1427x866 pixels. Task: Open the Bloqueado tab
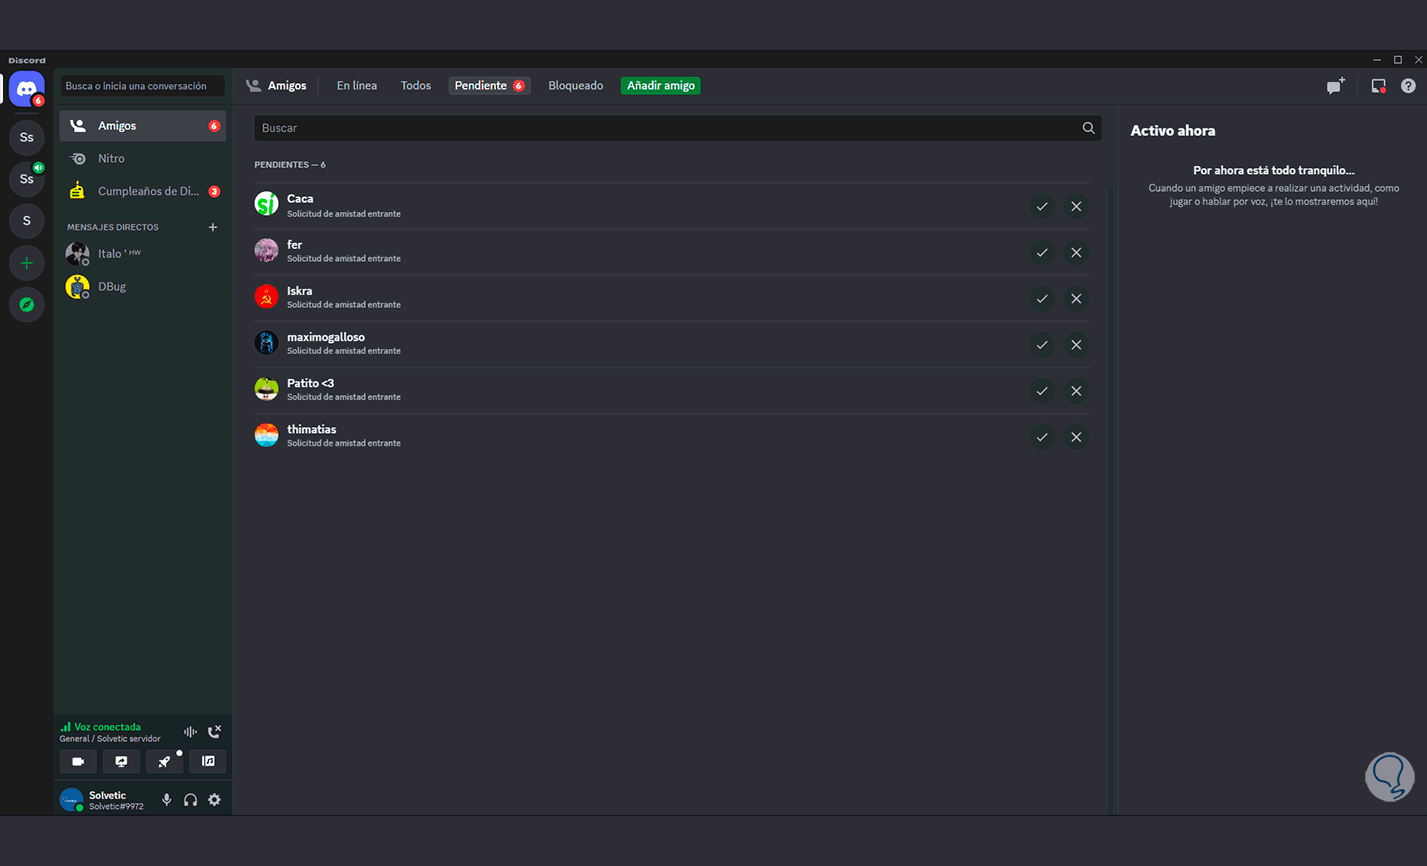[576, 86]
